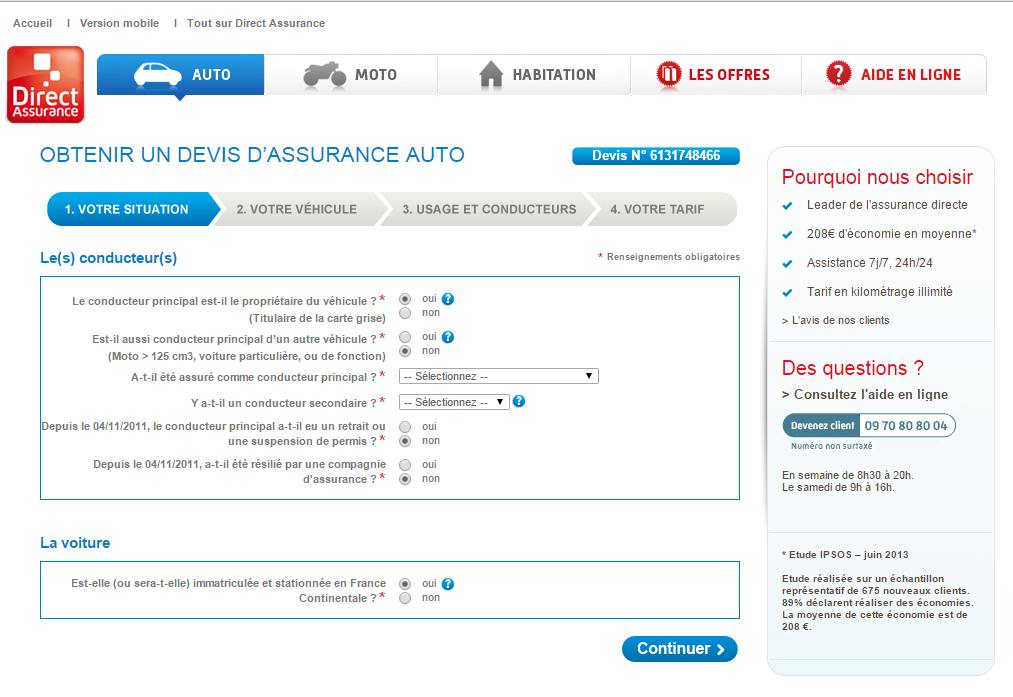The image size is (1013, 697).
Task: Go to step 3. USAGE ET CONDUCTEURS
Action: (489, 209)
